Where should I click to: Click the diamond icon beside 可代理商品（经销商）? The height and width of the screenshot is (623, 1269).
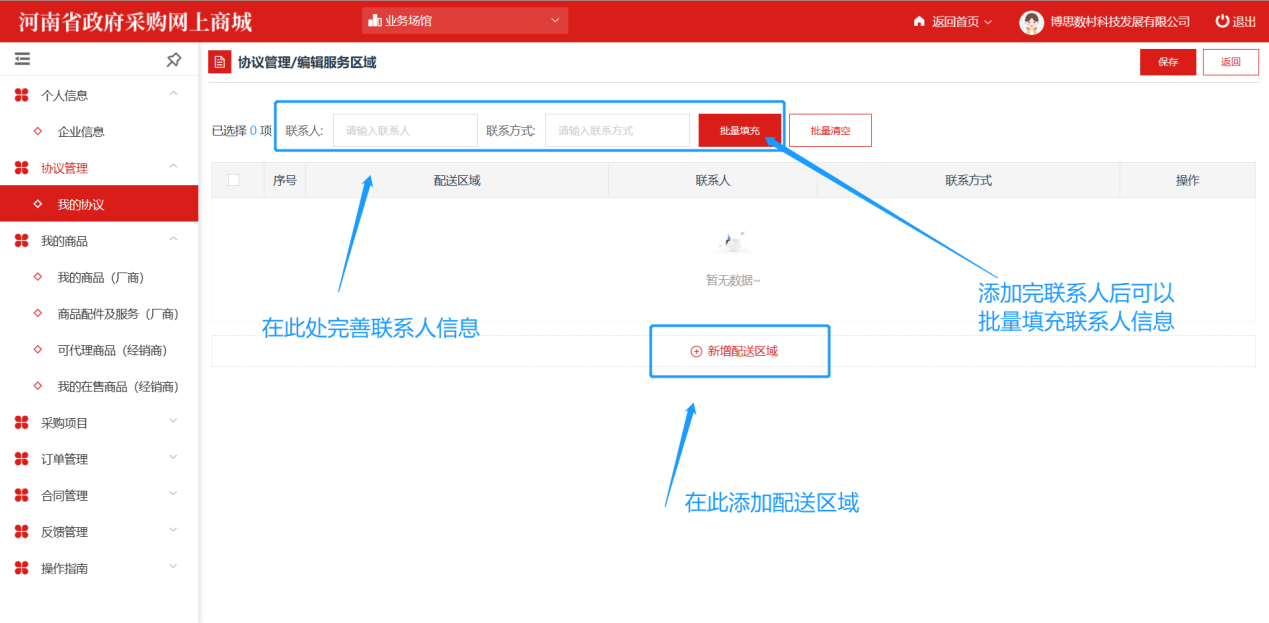pyautogui.click(x=38, y=350)
